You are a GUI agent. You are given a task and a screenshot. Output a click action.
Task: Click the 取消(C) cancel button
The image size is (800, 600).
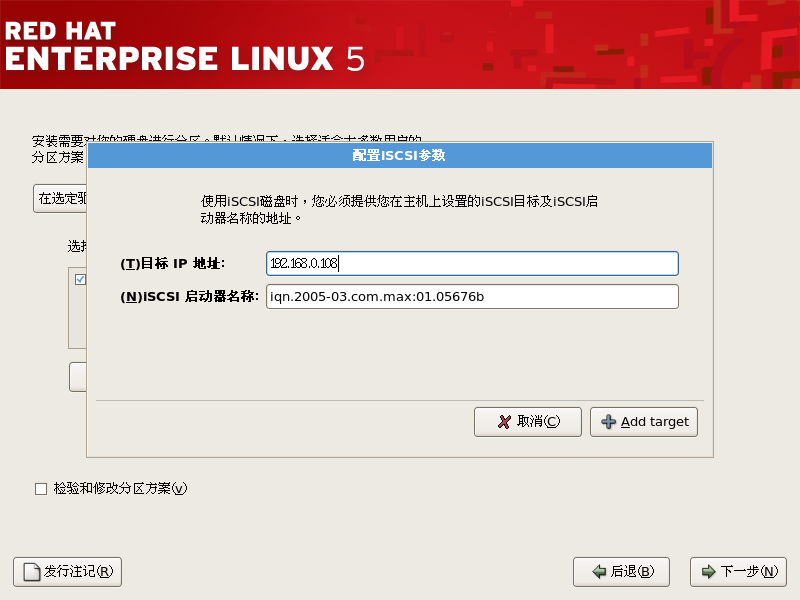(528, 421)
